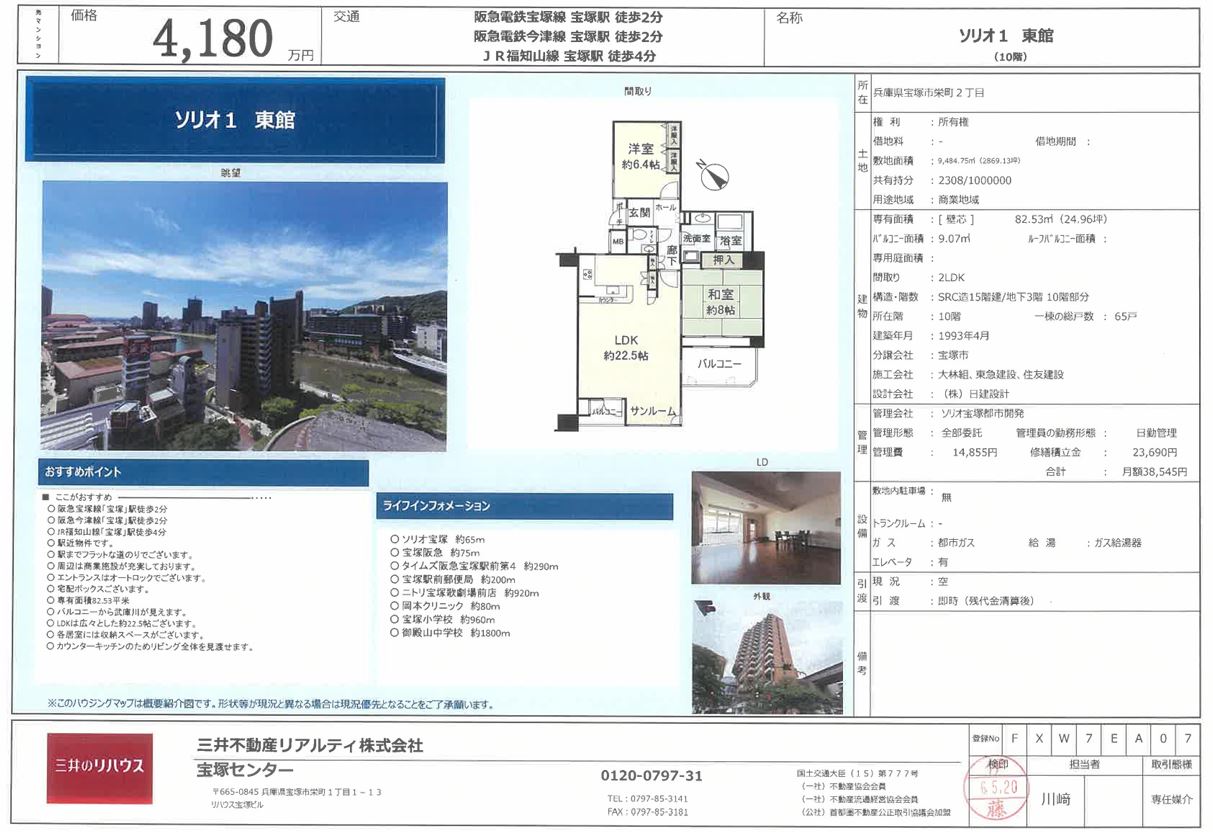Select the 洋室 約6.4帖 room on plan
This screenshot has height=832, width=1213.
click(641, 157)
